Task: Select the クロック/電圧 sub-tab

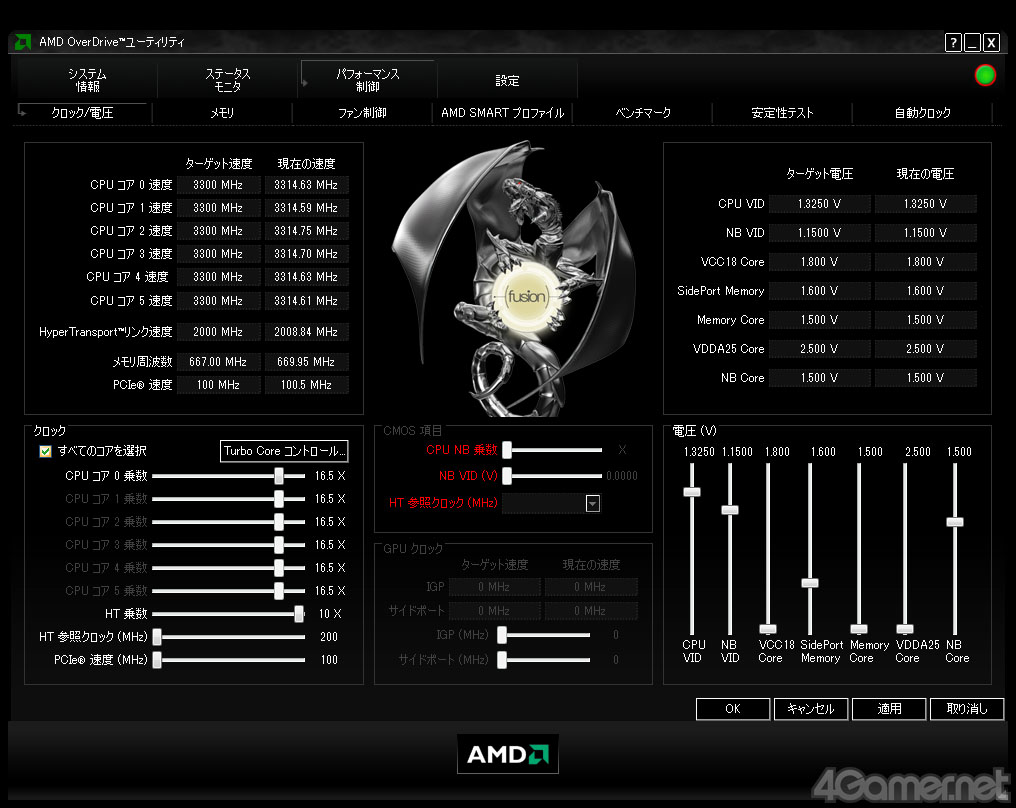Action: (82, 113)
